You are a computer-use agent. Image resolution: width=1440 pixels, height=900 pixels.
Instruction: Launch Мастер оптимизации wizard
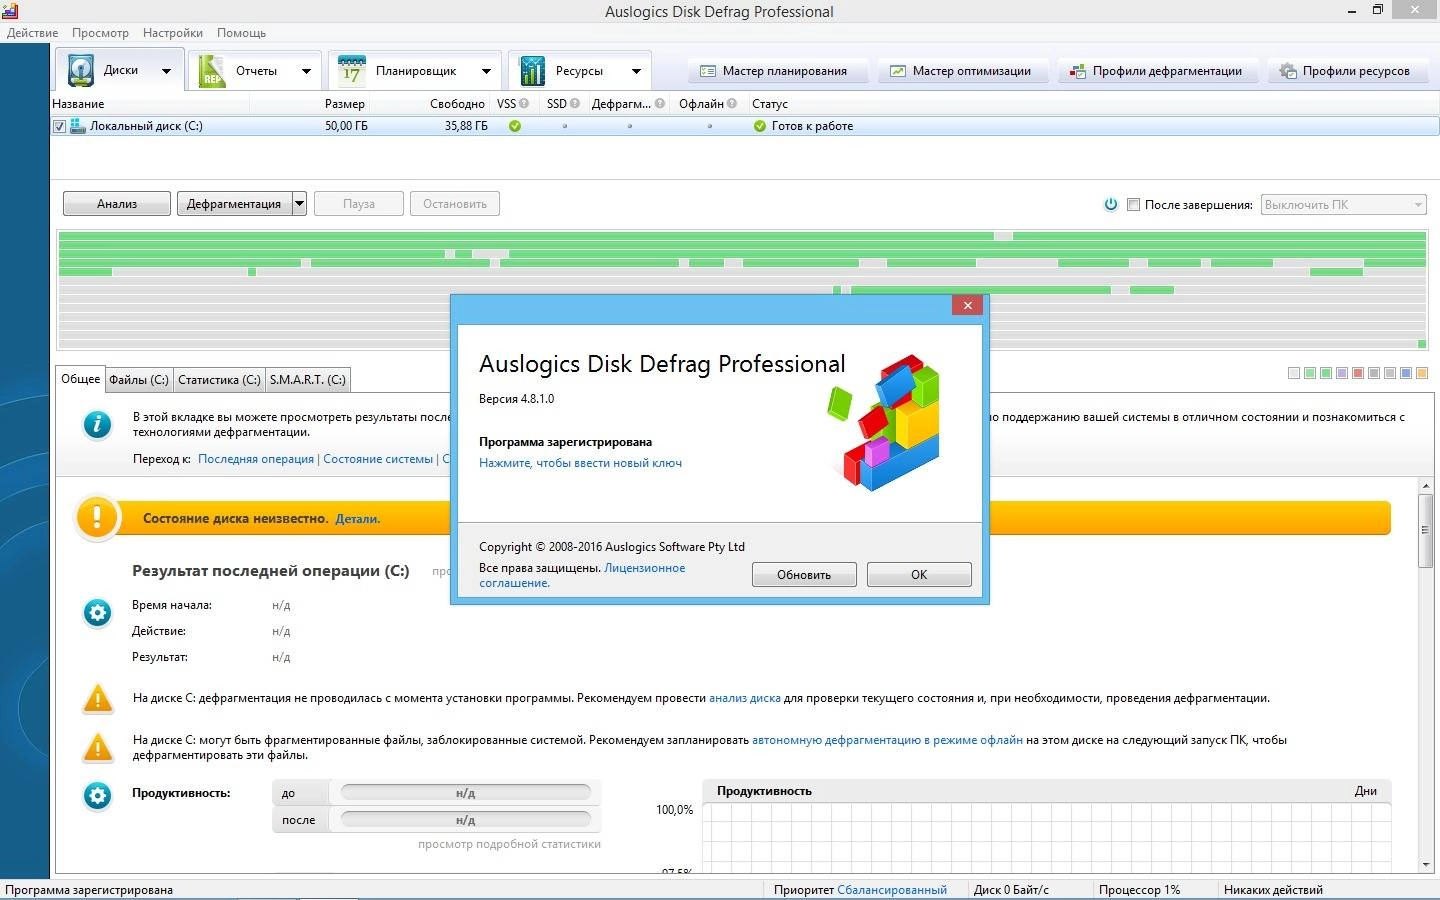(x=962, y=71)
